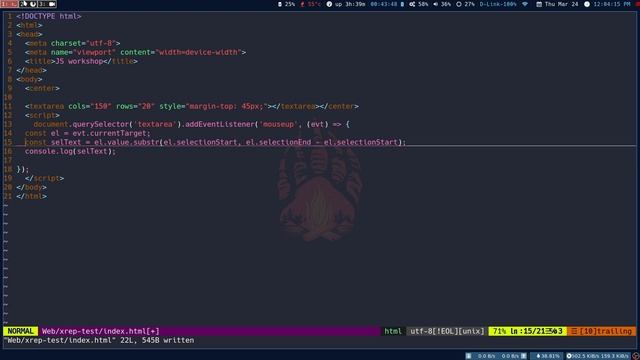Click addEventListener on line 13
This screenshot has width=640, height=360.
(x=220, y=124)
